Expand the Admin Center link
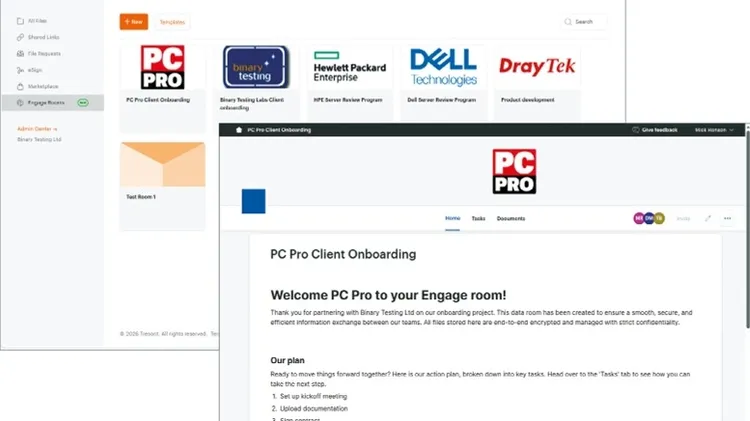This screenshot has height=421, width=750. click(37, 129)
